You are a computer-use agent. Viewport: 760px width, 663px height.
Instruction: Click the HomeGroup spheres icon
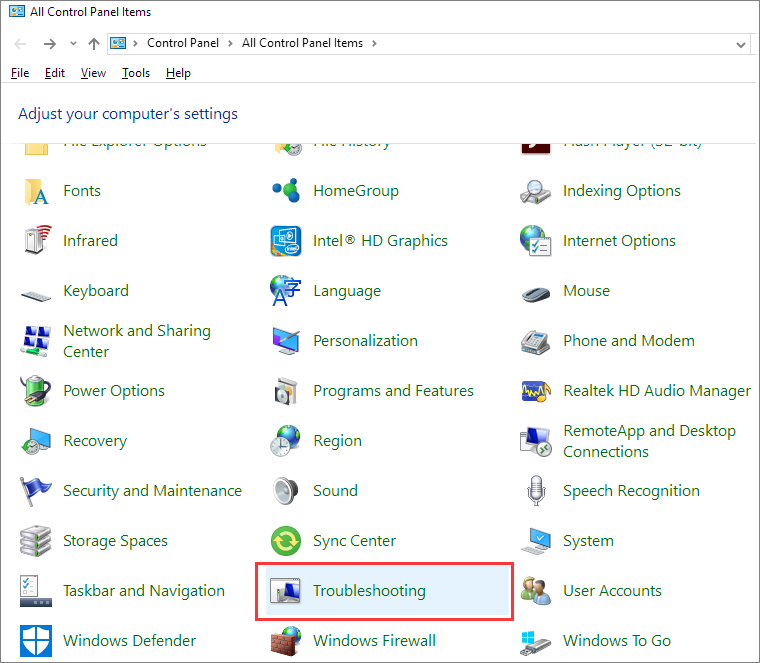(286, 191)
